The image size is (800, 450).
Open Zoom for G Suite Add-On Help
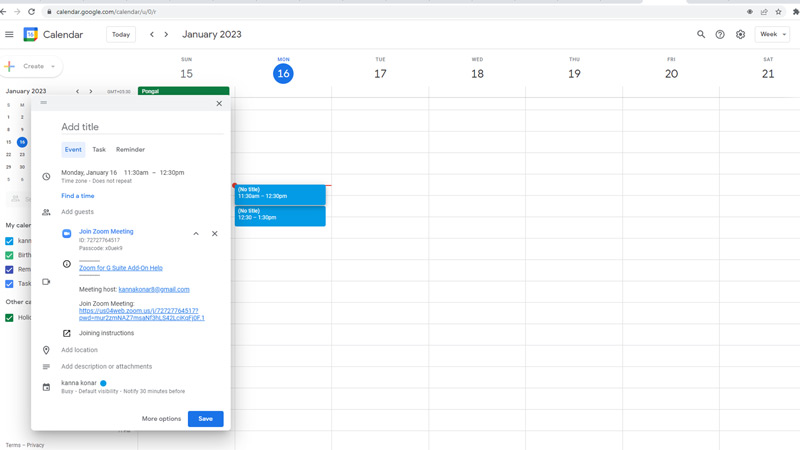[121, 268]
